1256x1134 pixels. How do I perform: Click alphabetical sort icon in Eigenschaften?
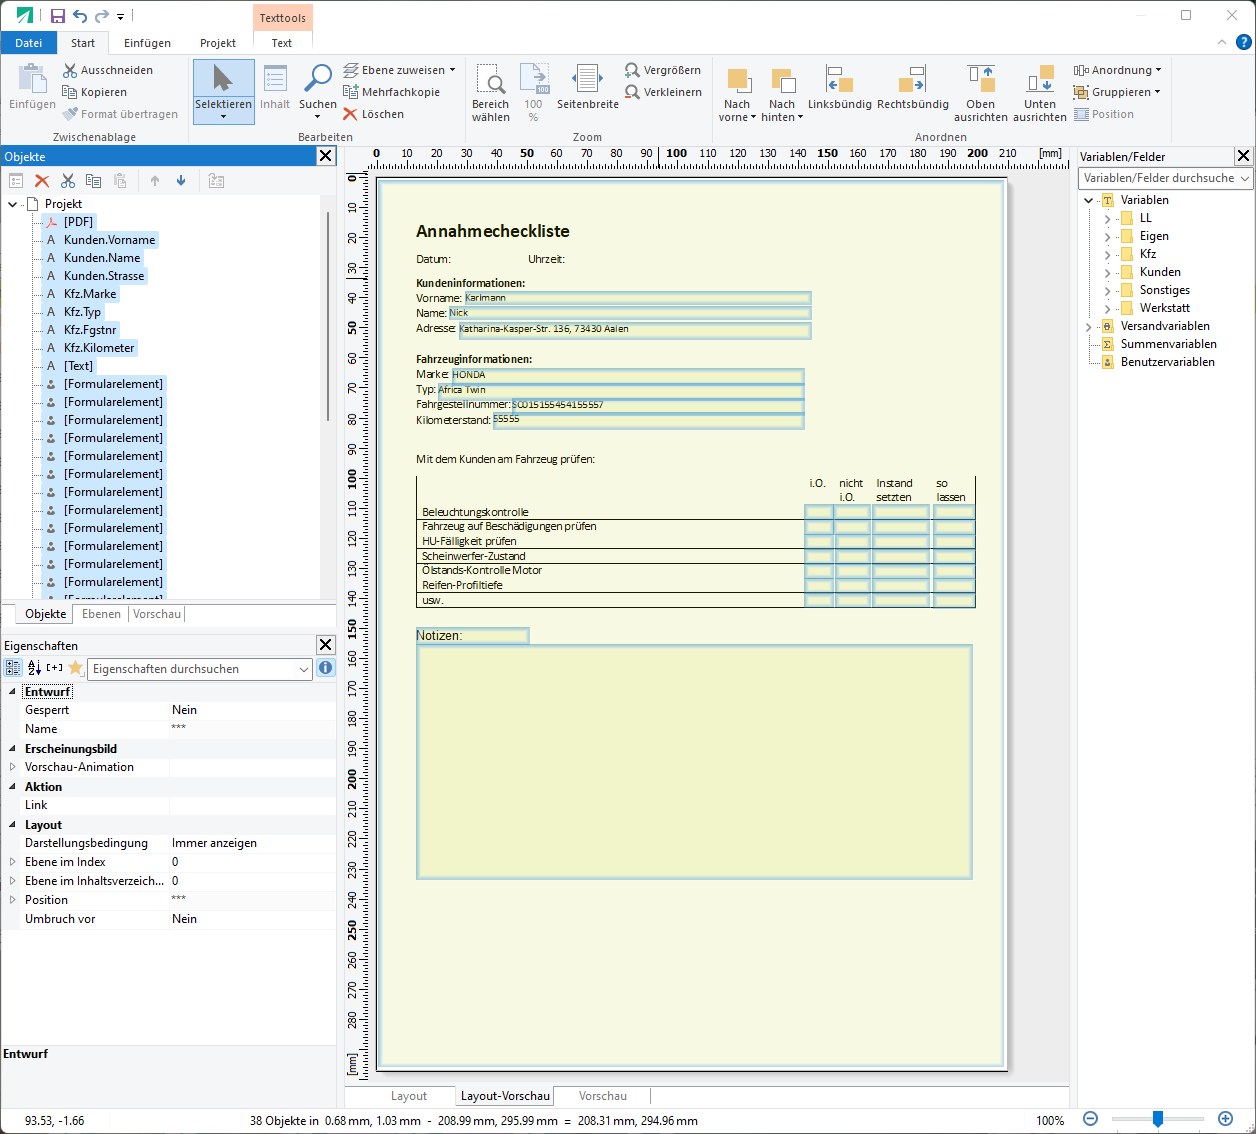point(34,668)
